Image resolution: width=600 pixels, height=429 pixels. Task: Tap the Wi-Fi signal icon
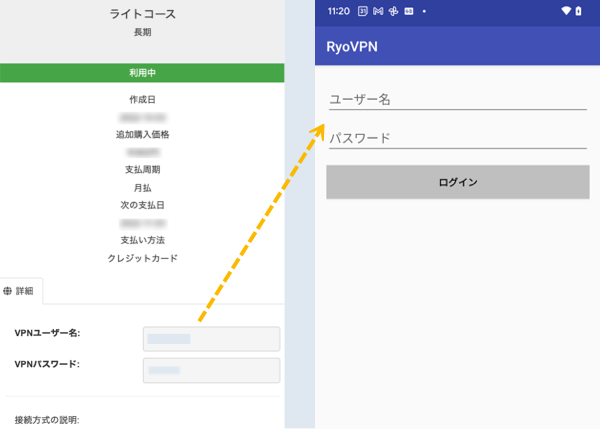566,11
